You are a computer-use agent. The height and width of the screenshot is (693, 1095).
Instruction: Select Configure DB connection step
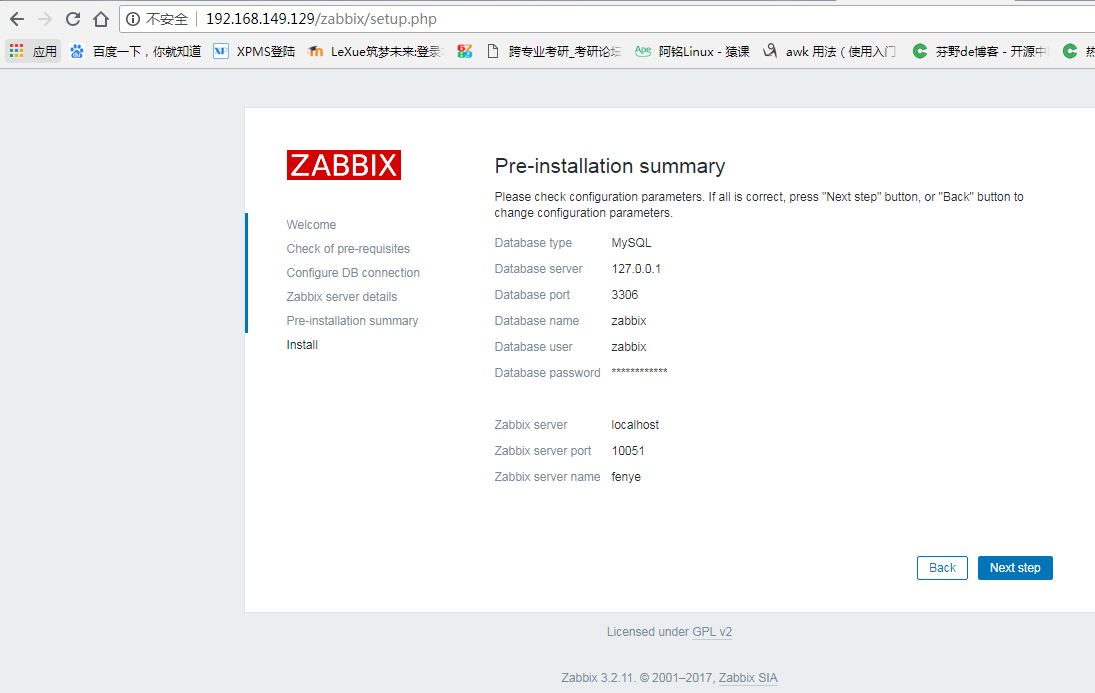[353, 272]
